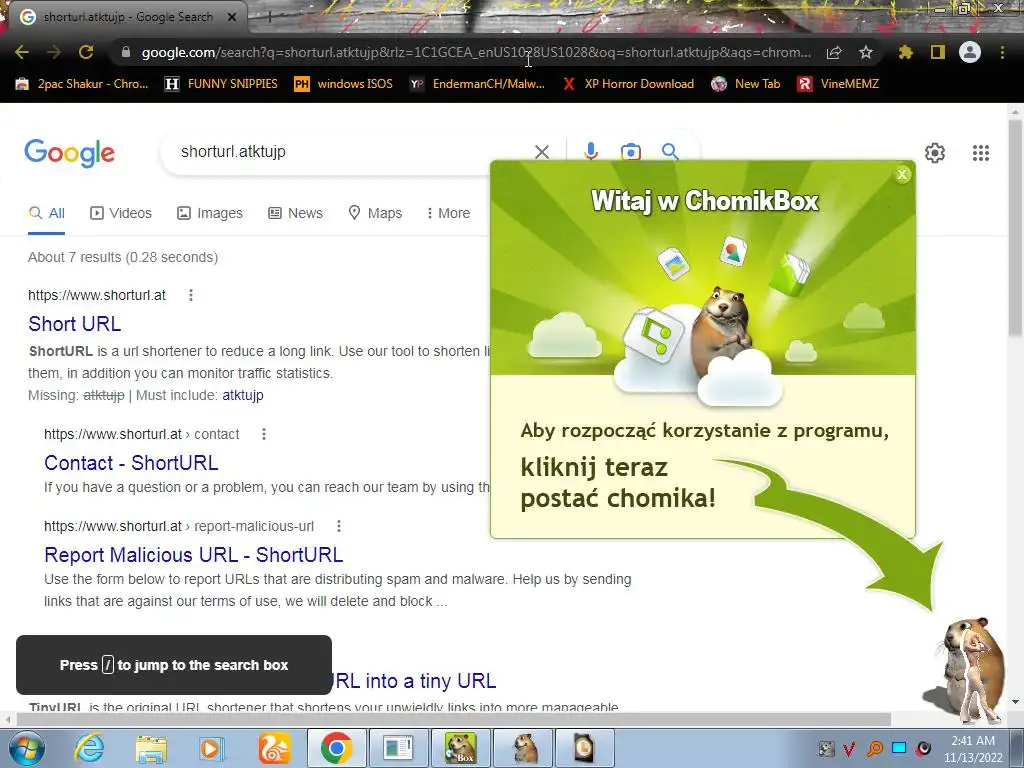1024x768 pixels.
Task: Go back to the previous page
Action: 22,52
